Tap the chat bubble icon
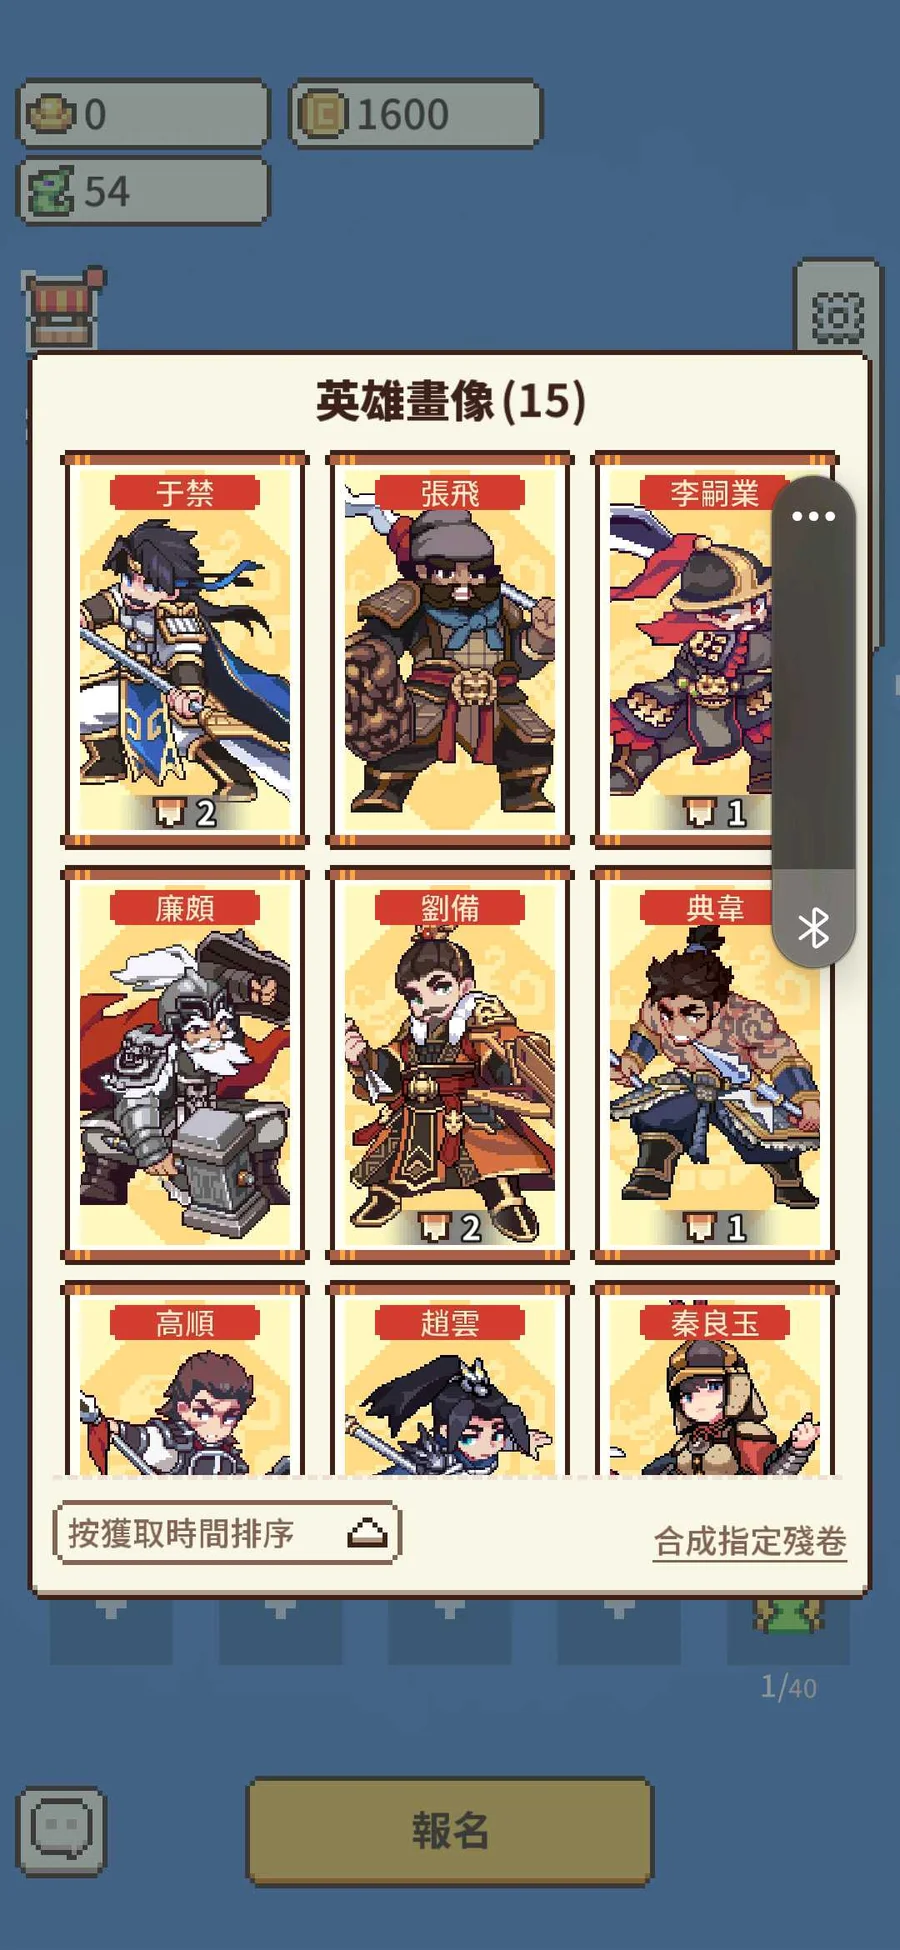 [x=61, y=1831]
